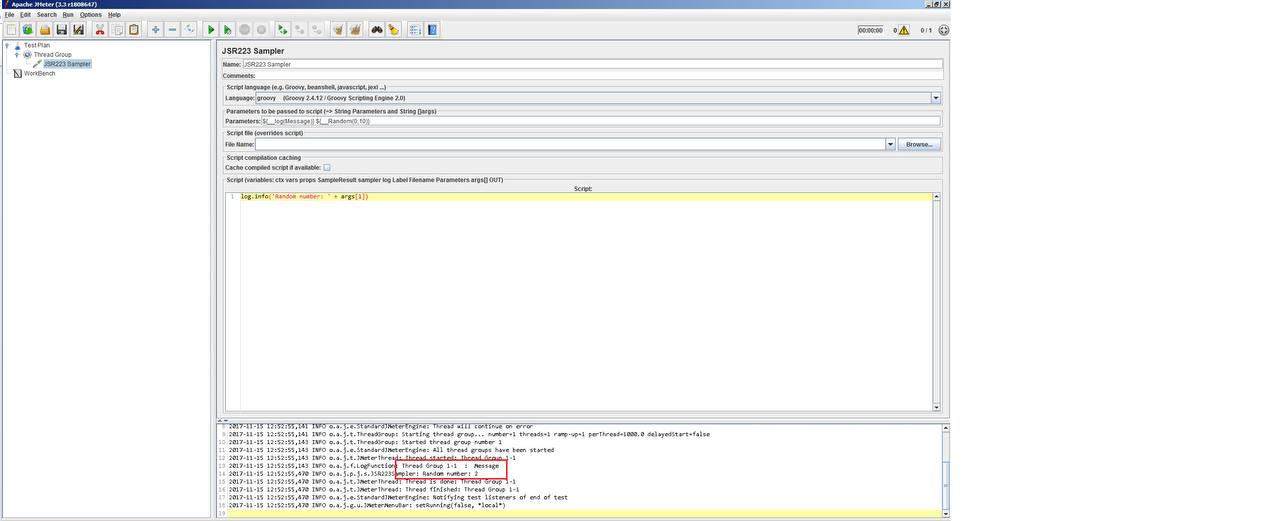Click the log panel scrollbar

(x=945, y=471)
